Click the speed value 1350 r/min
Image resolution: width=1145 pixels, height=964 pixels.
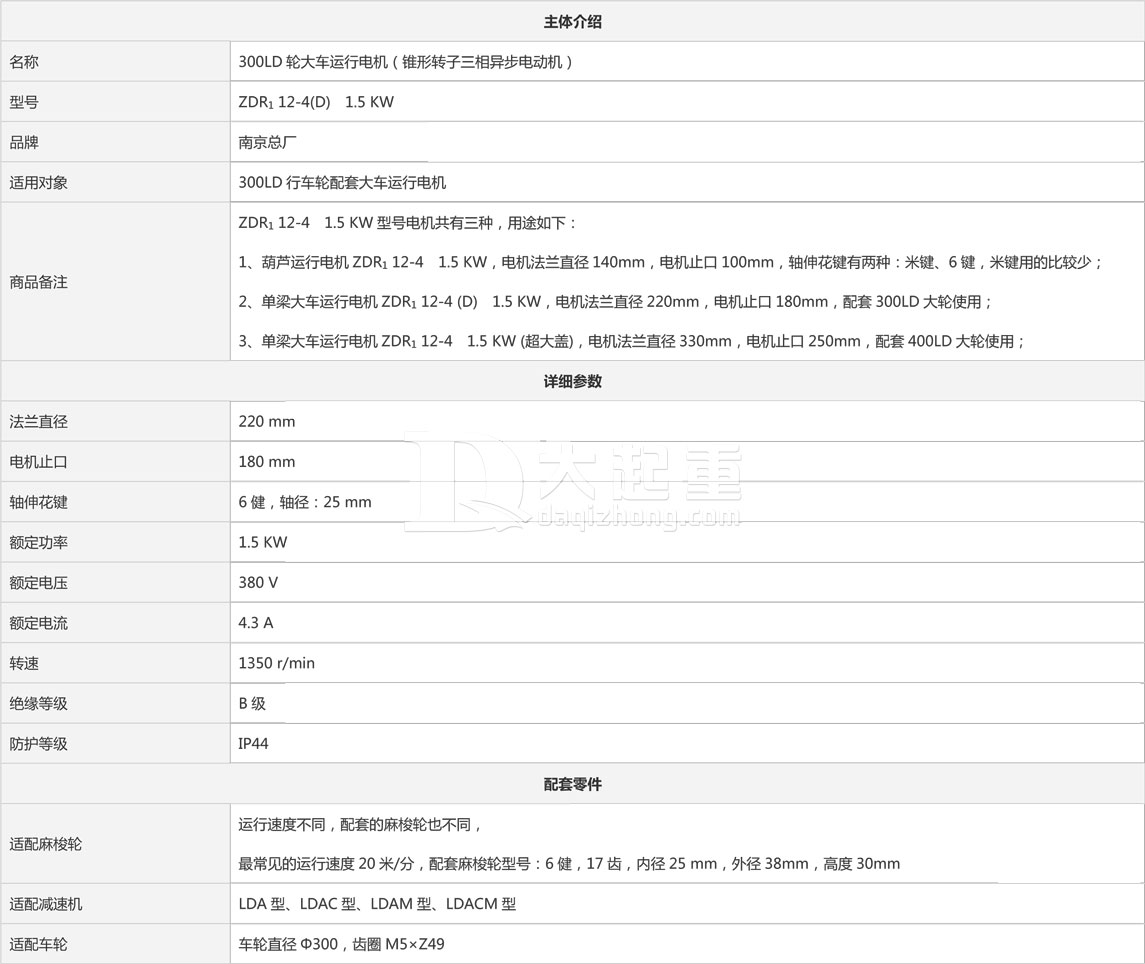(276, 663)
